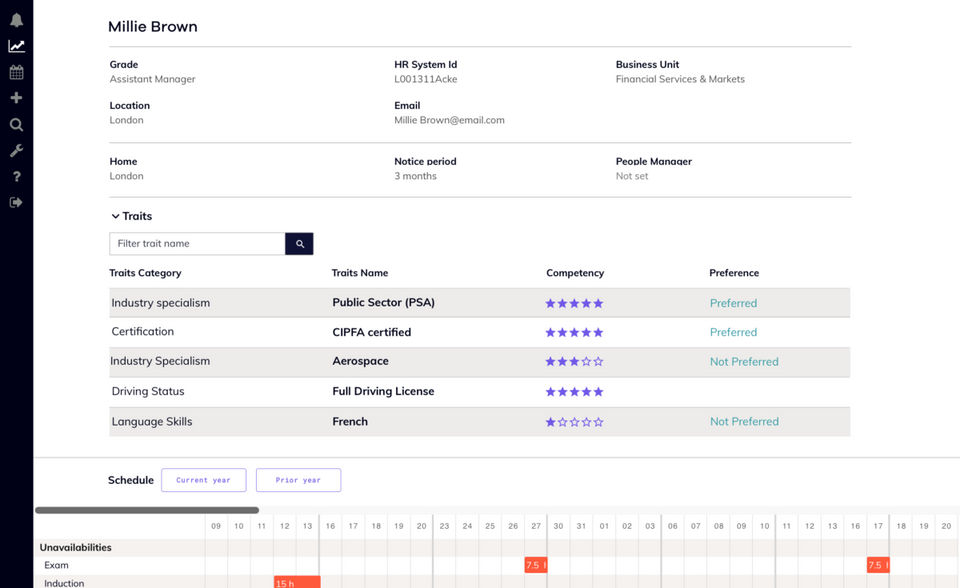The height and width of the screenshot is (588, 960).
Task: Open the calendar icon in sidebar
Action: click(x=16, y=72)
